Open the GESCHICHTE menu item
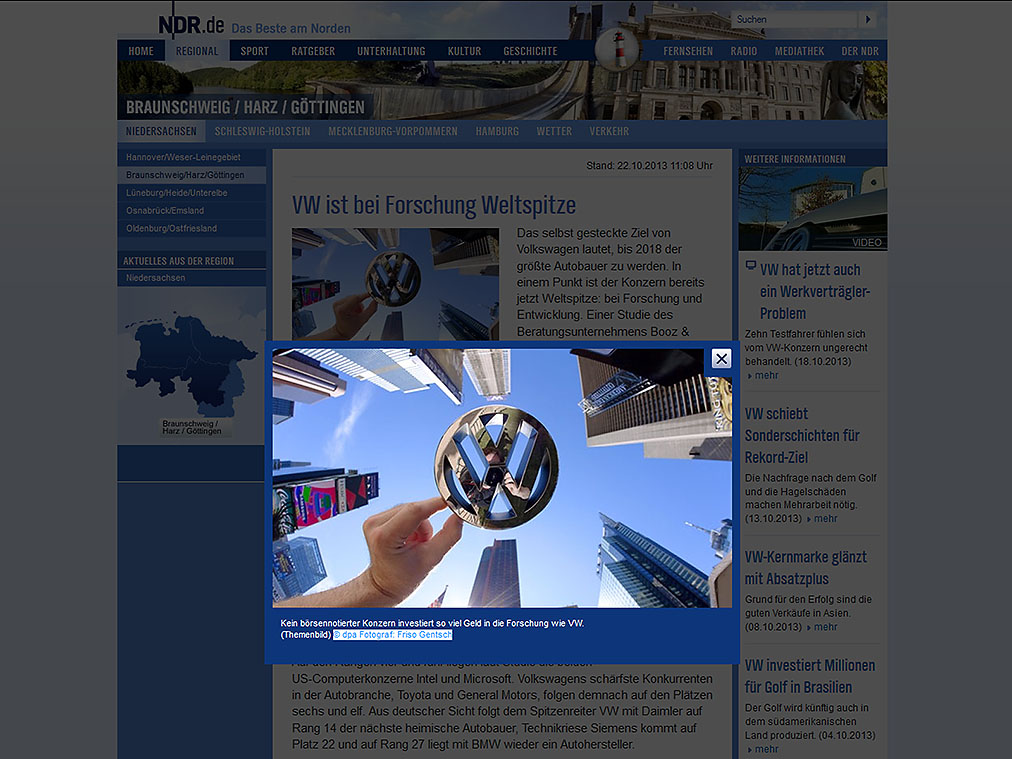Screen dimensions: 1012x759 tap(530, 51)
